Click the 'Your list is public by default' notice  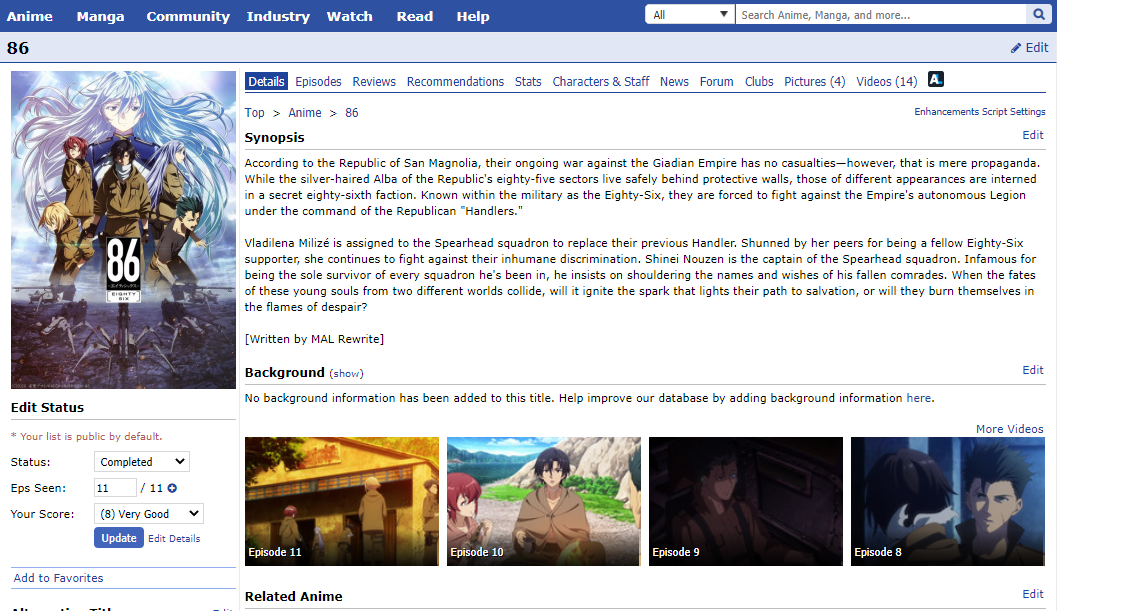tap(87, 436)
